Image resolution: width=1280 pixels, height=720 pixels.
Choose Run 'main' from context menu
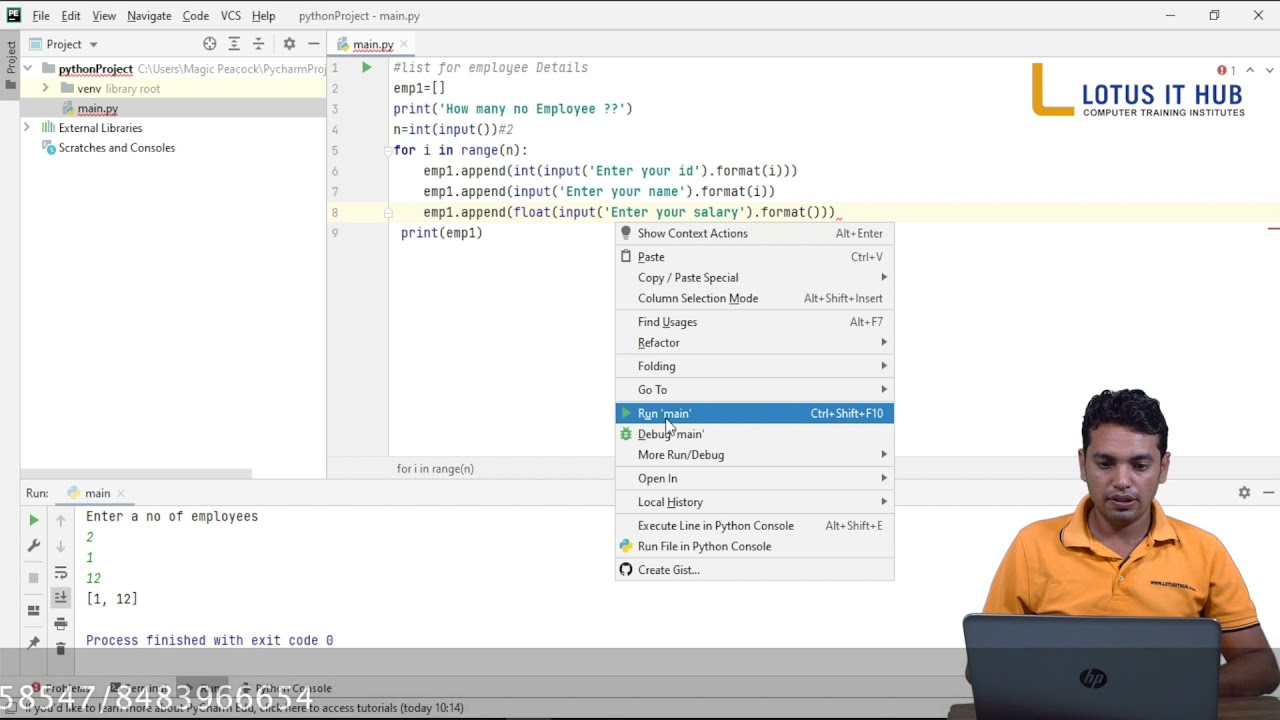(x=754, y=413)
